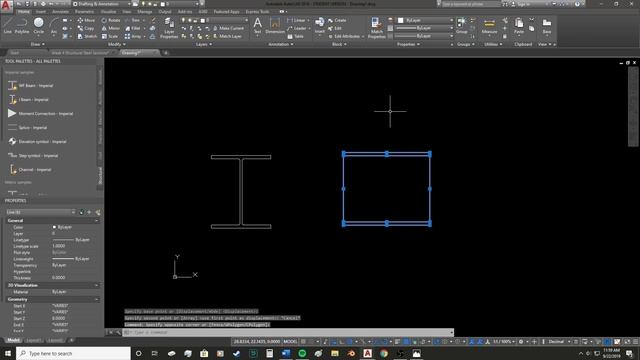Activate the Trim command

coord(133,20)
